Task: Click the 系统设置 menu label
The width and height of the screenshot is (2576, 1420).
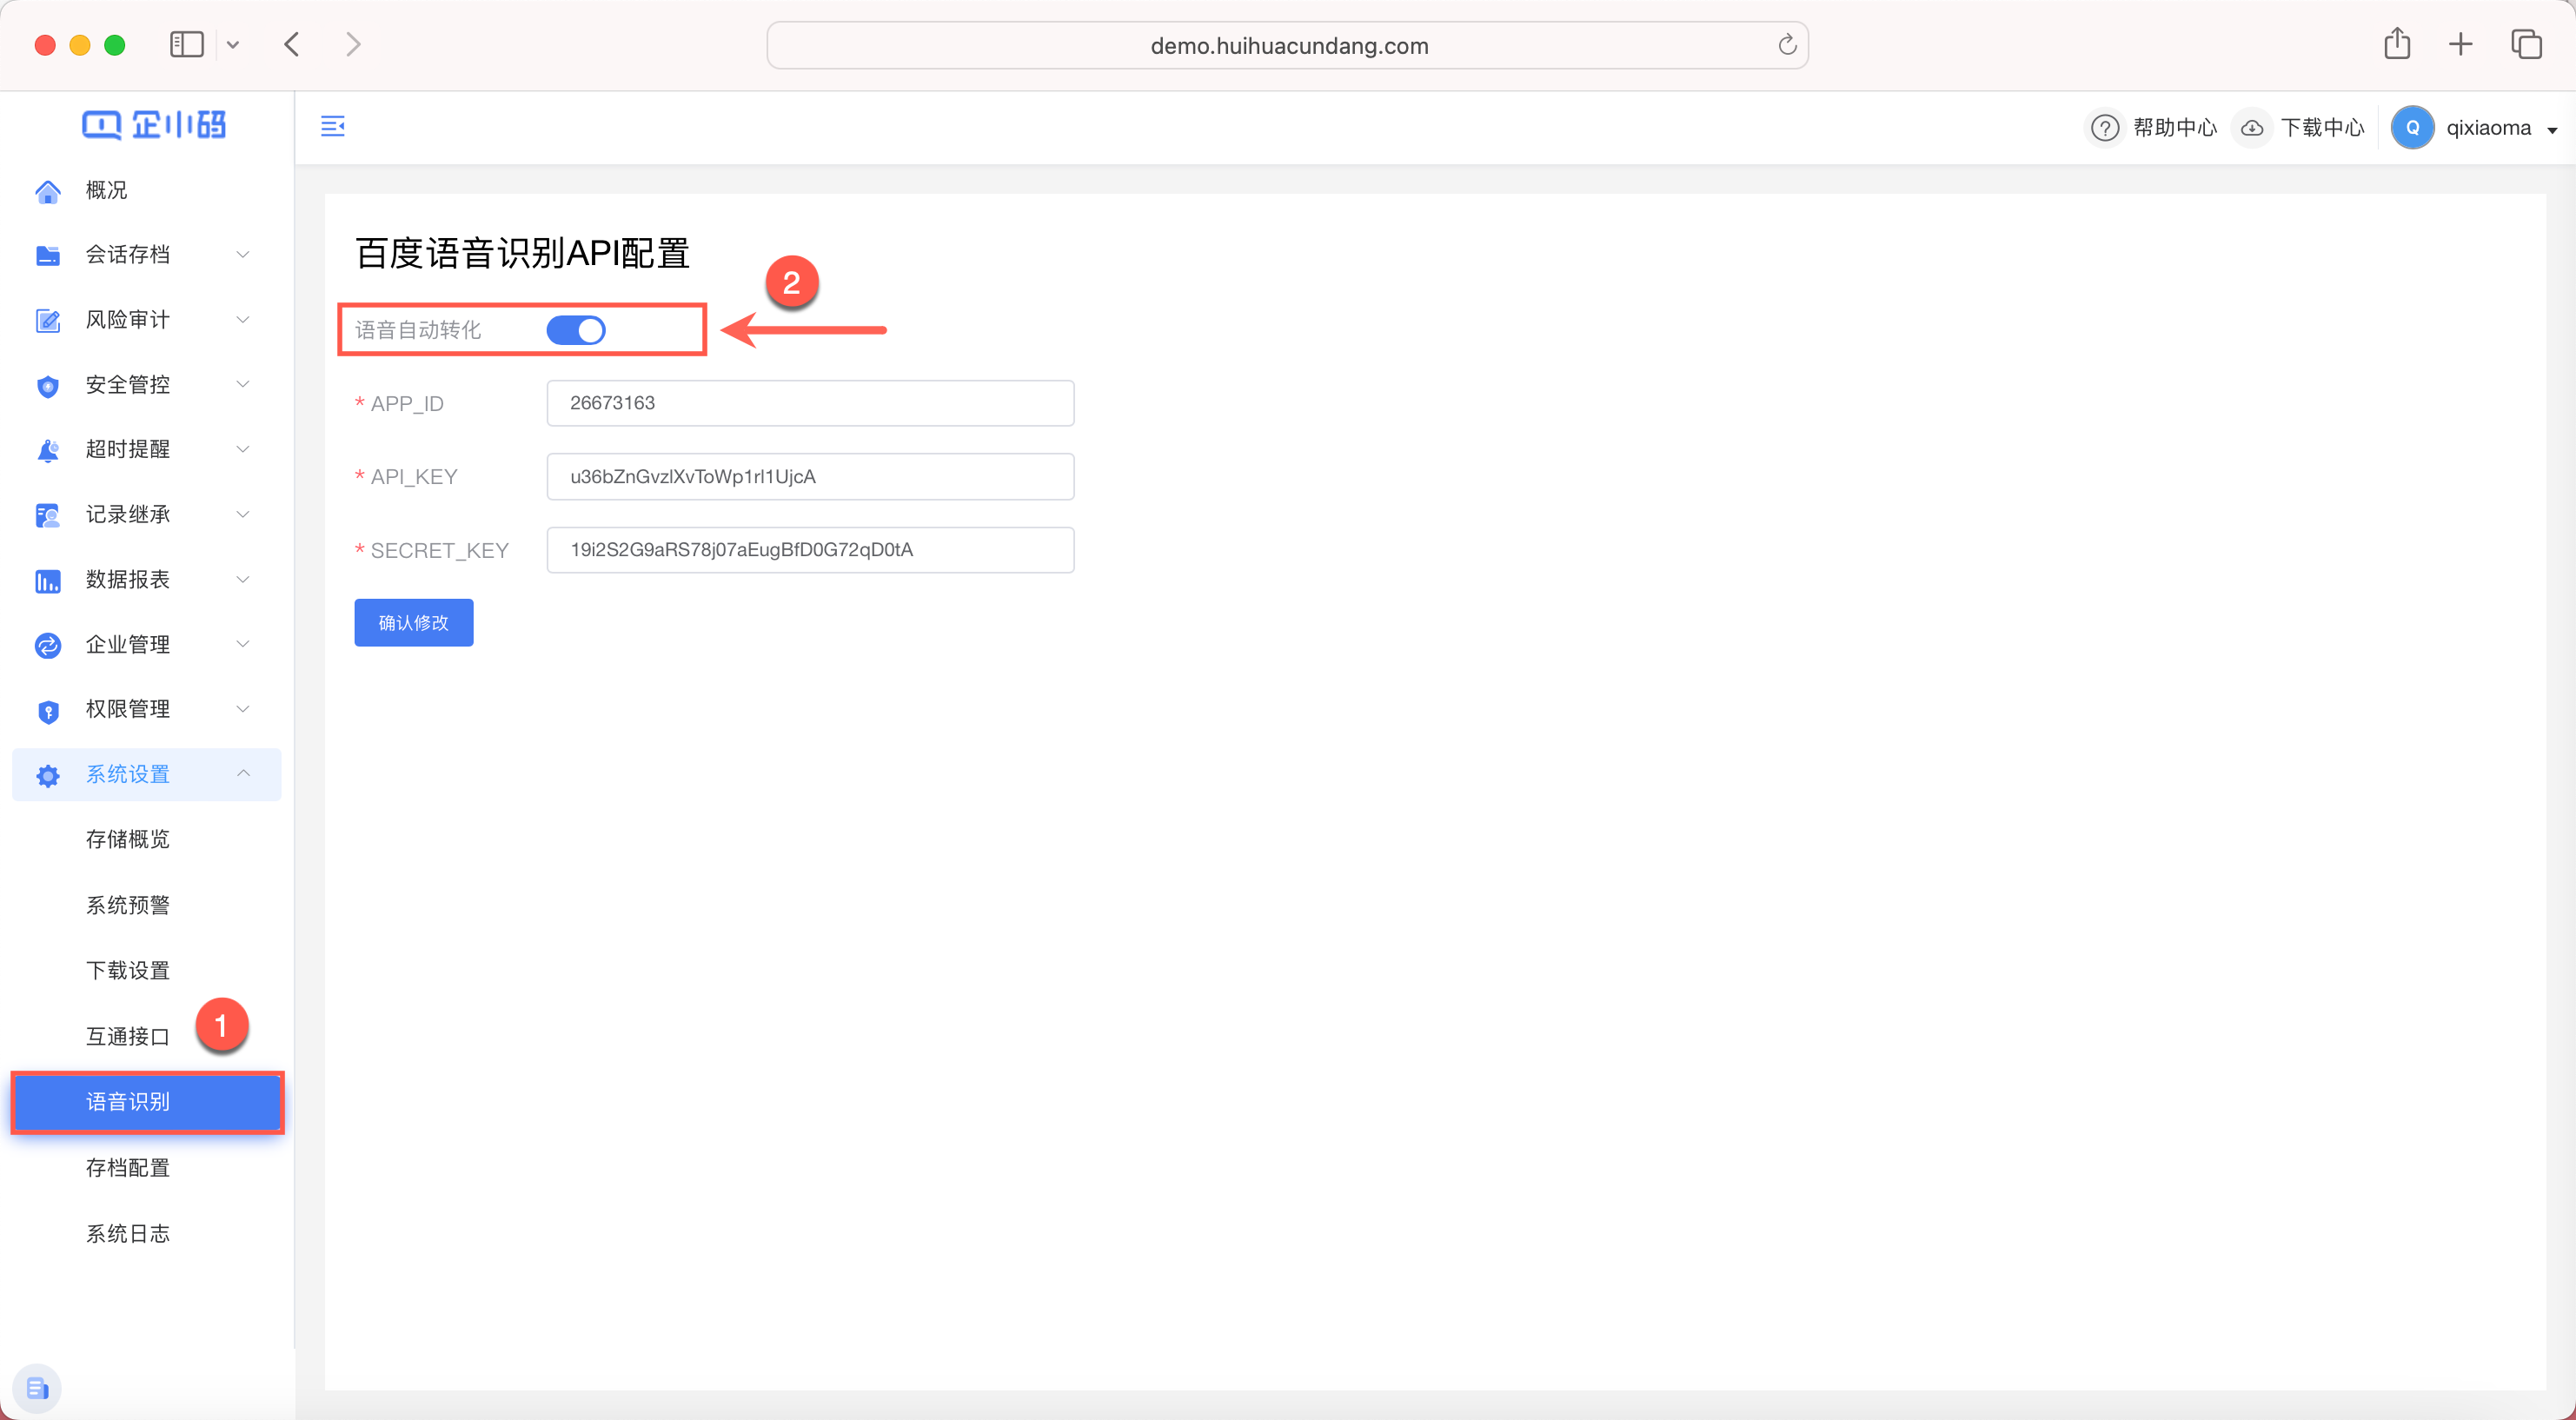Action: coord(128,774)
